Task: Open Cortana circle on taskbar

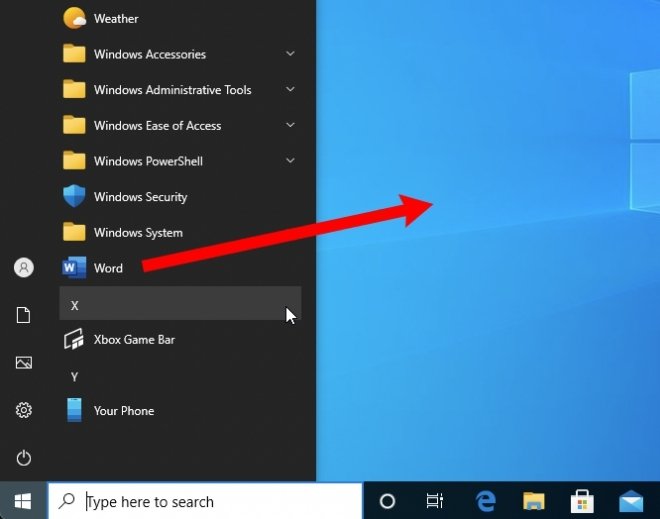Action: (387, 501)
